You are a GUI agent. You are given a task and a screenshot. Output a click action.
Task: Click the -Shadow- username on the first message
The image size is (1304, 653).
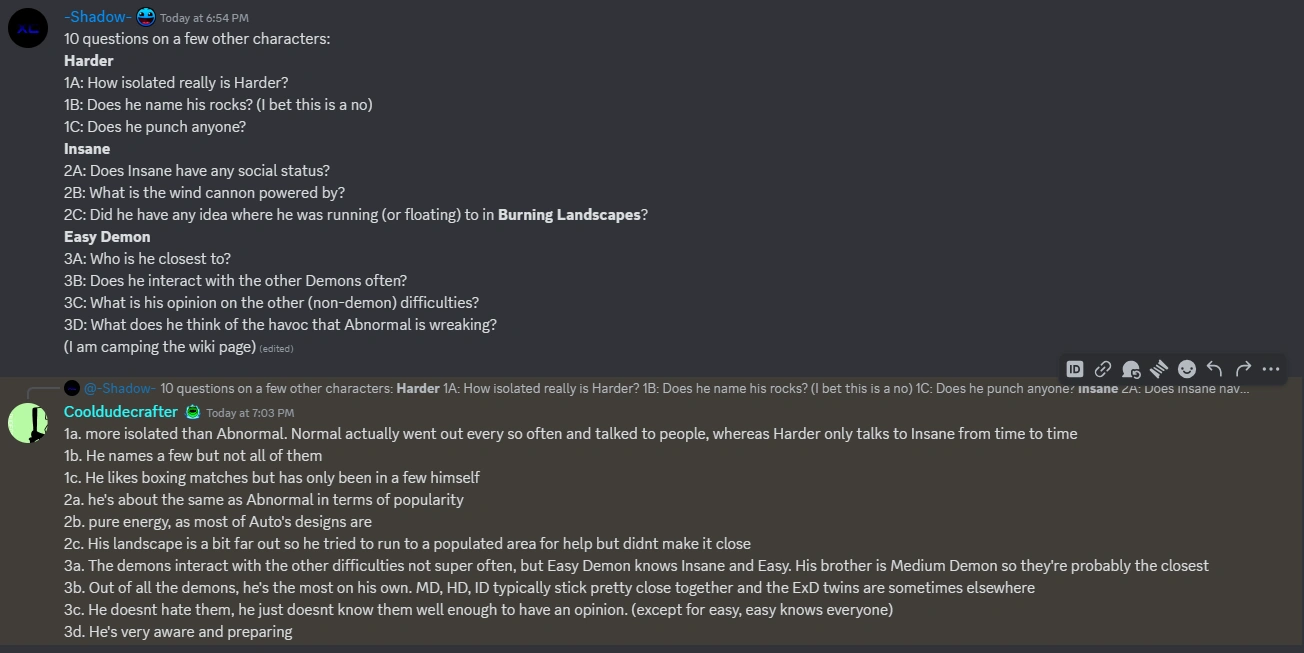pyautogui.click(x=97, y=17)
